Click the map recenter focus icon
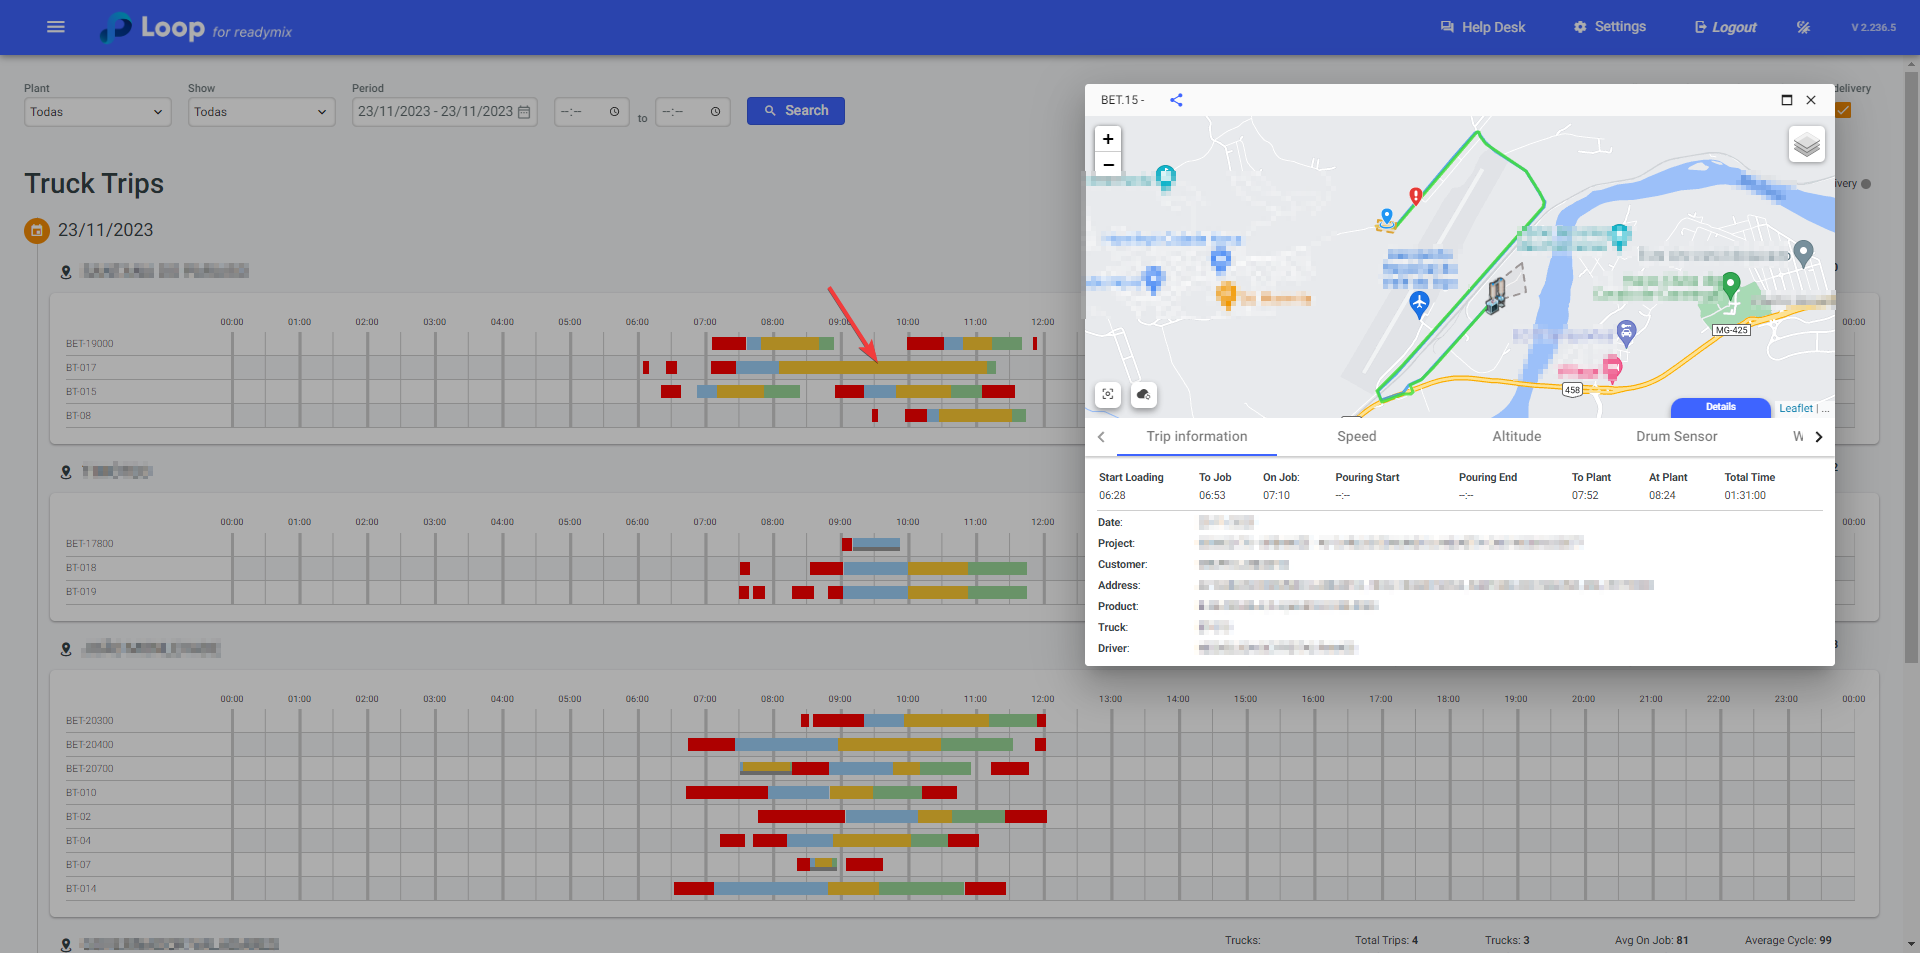The height and width of the screenshot is (953, 1920). [x=1108, y=395]
